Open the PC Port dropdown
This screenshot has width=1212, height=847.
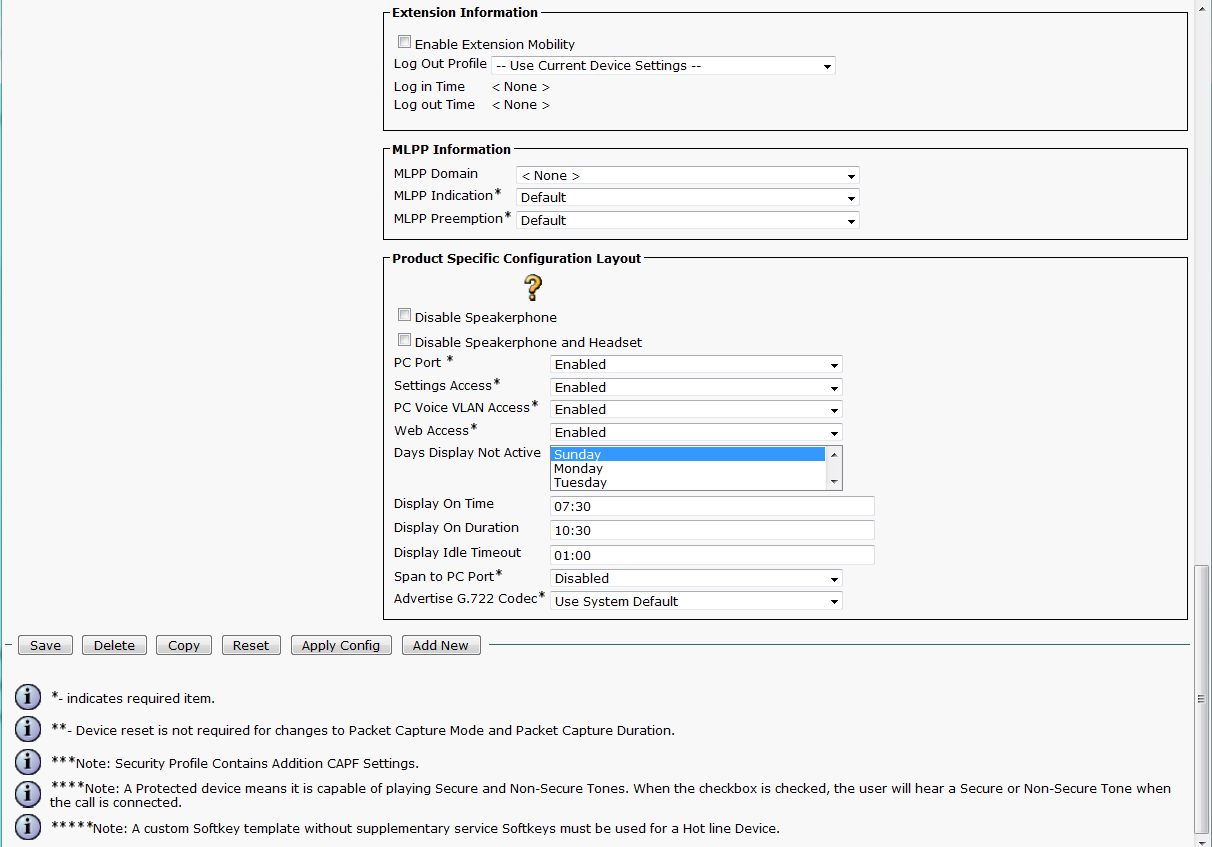coord(696,365)
